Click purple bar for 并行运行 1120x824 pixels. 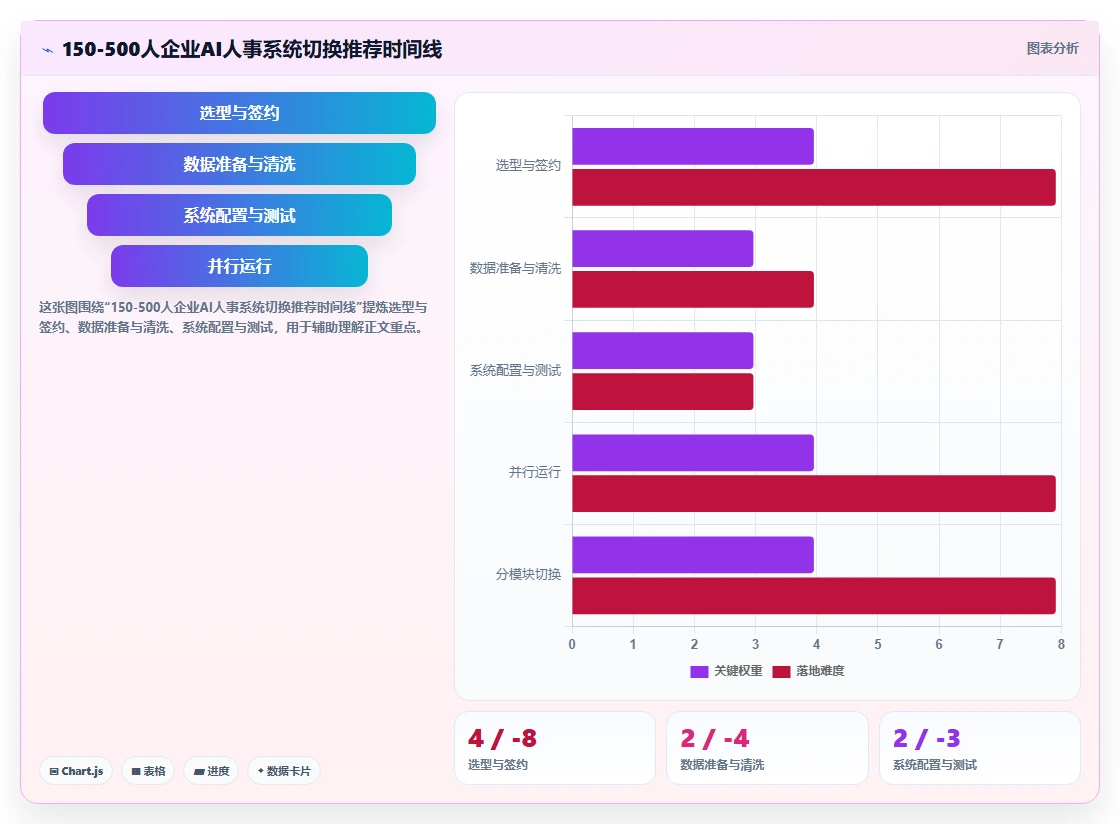point(693,453)
